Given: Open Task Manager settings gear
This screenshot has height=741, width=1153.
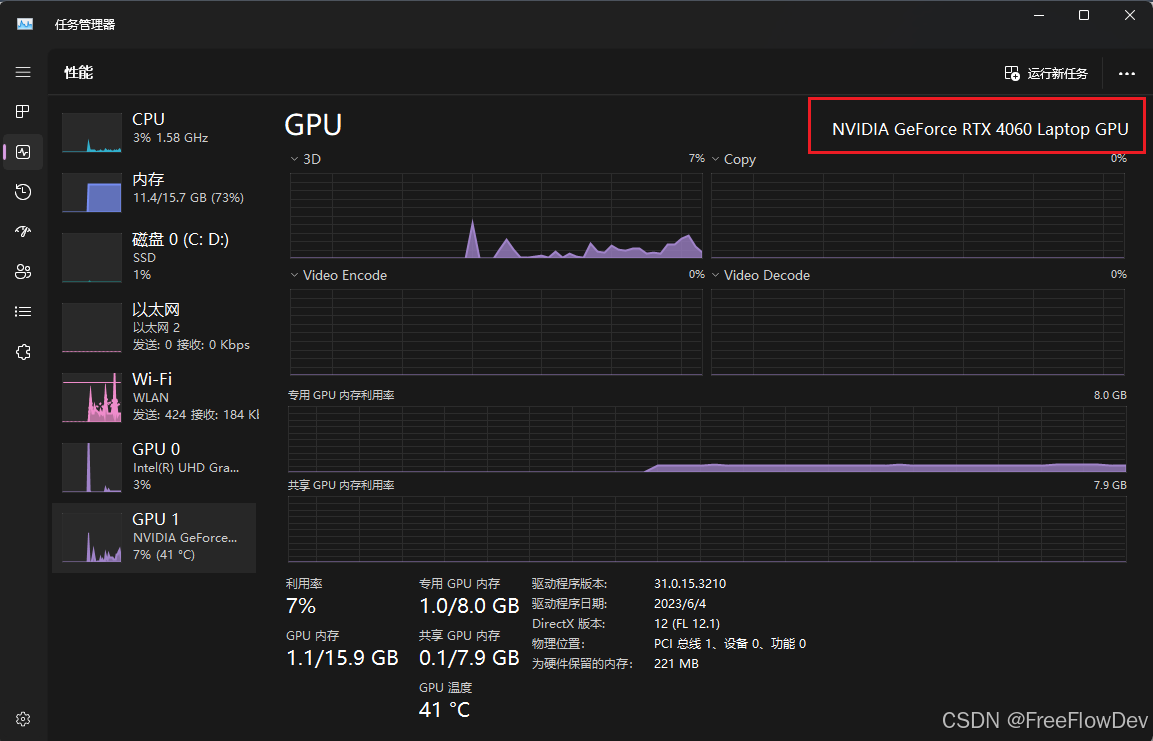Looking at the screenshot, I should tap(23, 718).
